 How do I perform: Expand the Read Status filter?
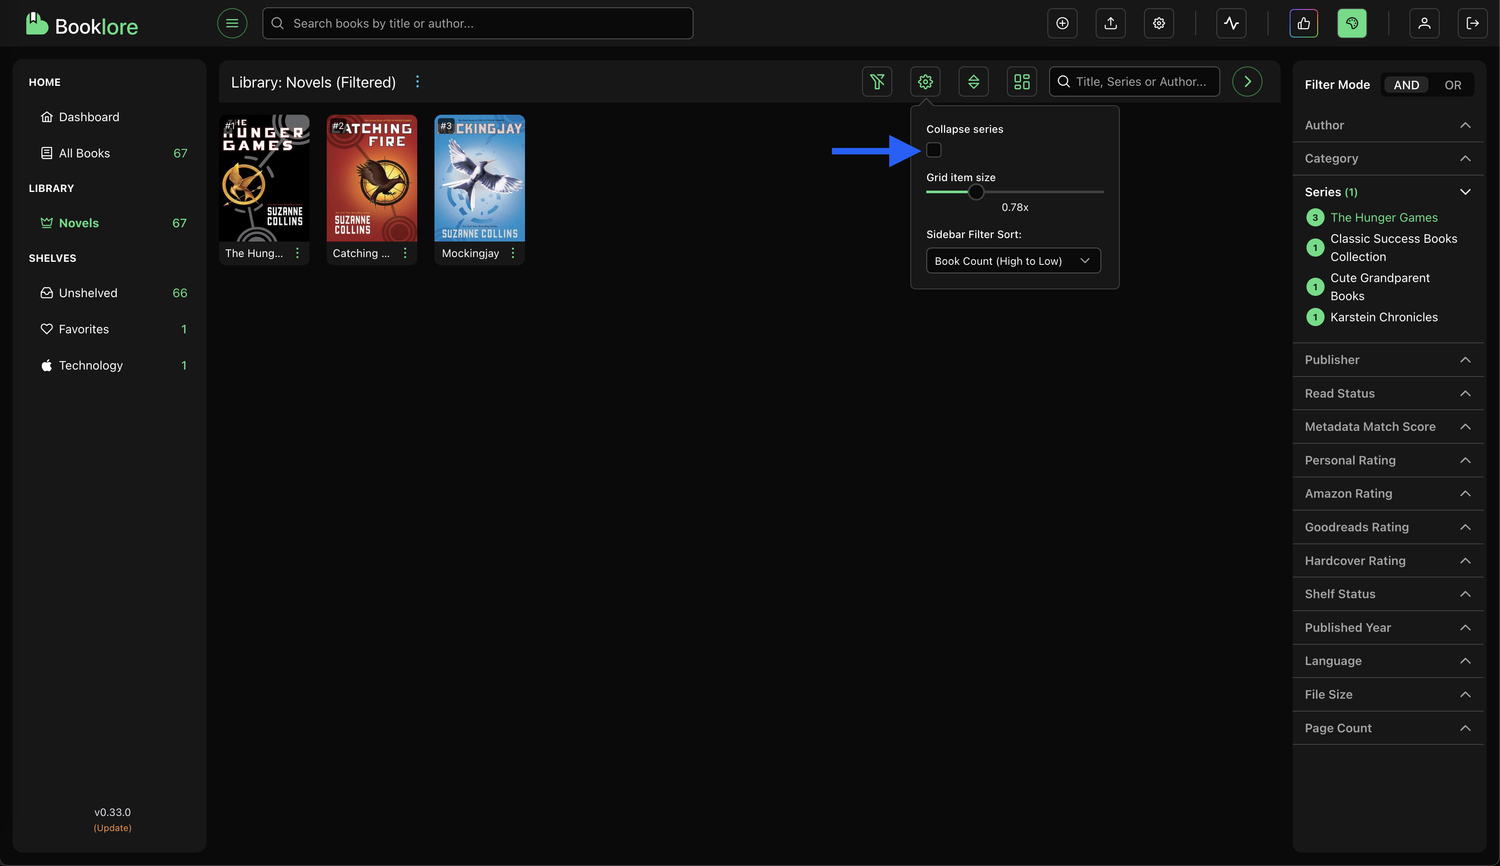point(1387,393)
